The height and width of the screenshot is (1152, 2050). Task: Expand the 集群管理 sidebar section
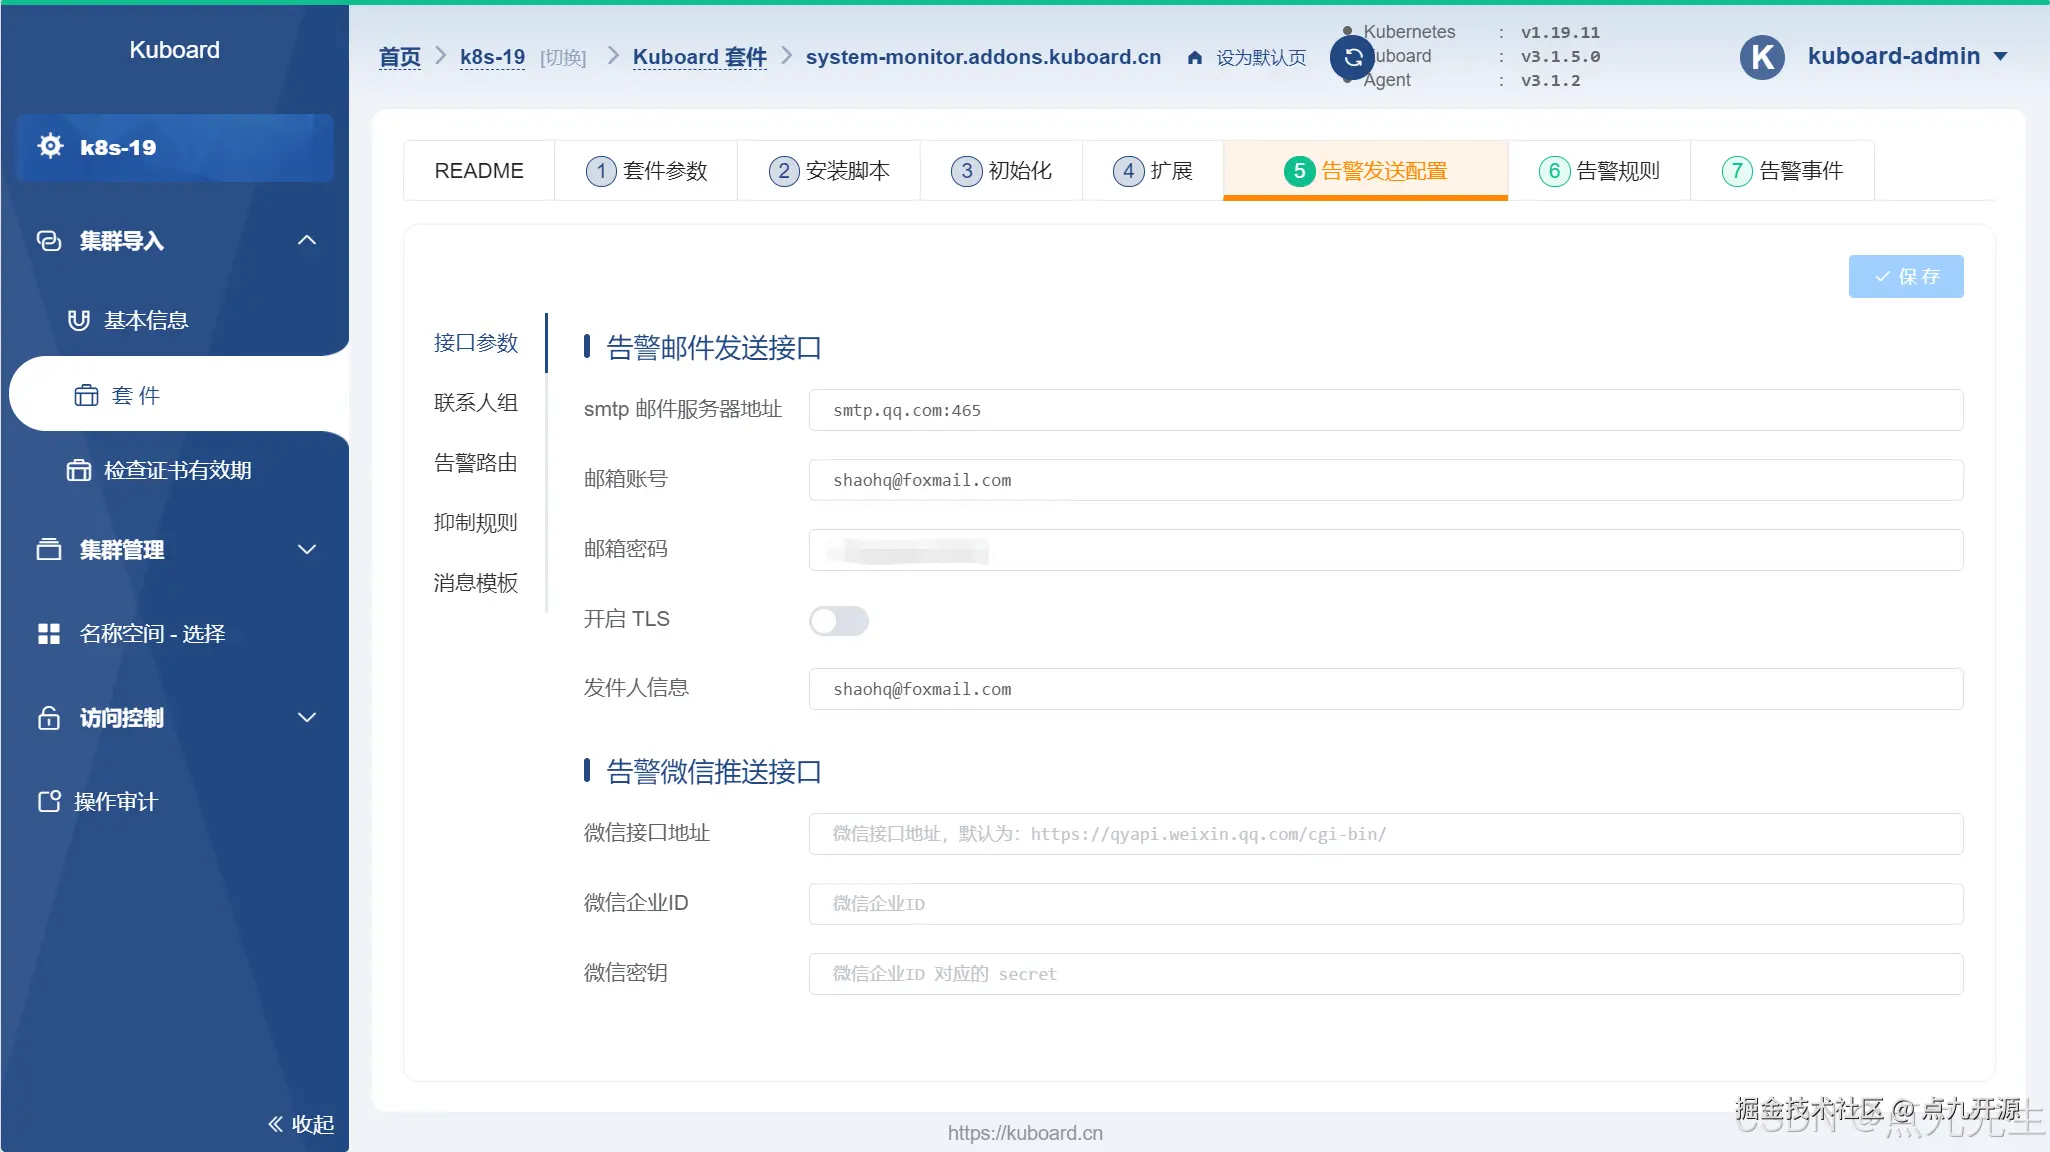(307, 549)
